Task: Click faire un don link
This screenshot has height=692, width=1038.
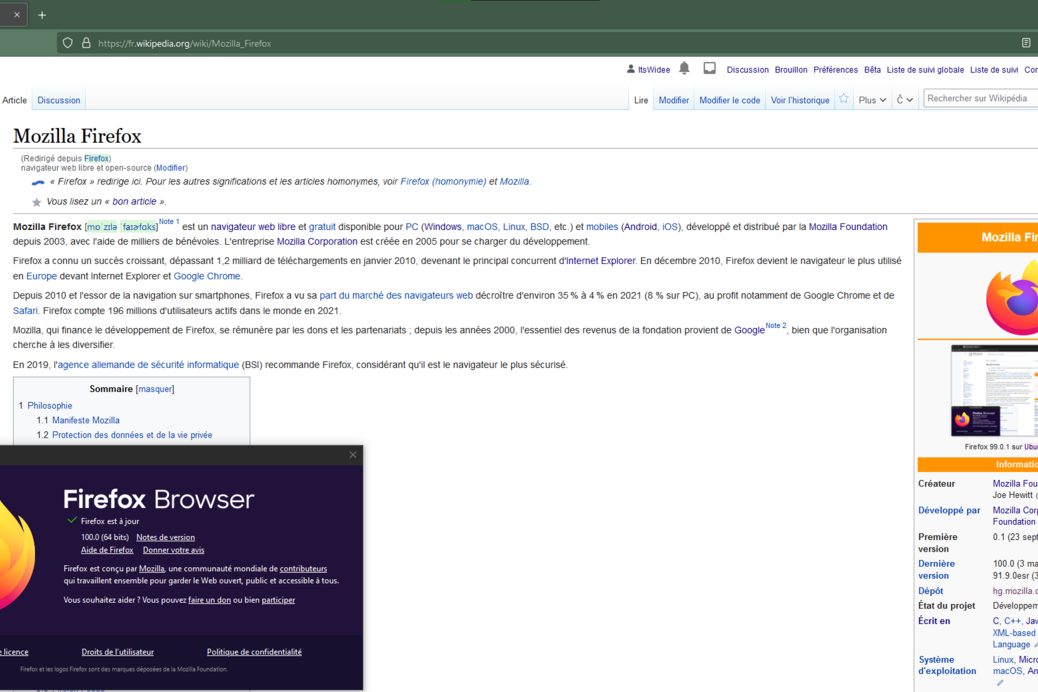Action: pos(209,600)
